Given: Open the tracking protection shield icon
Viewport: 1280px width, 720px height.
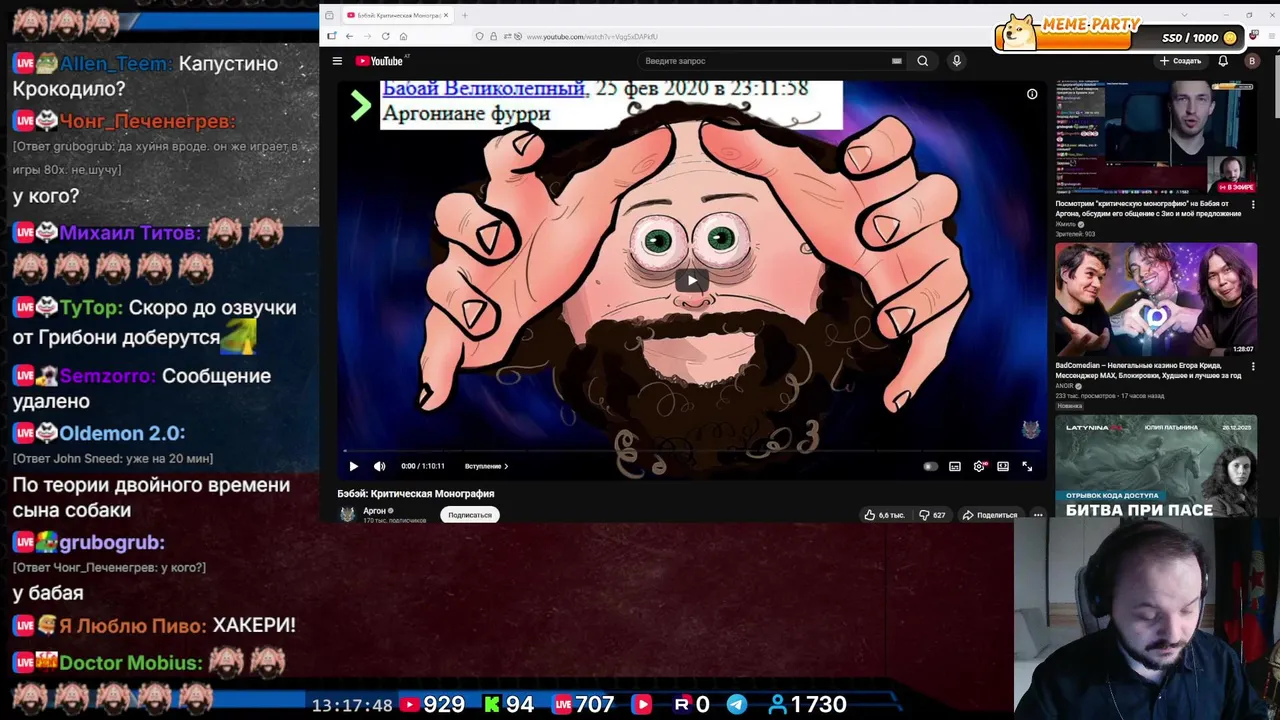Looking at the screenshot, I should (x=480, y=37).
